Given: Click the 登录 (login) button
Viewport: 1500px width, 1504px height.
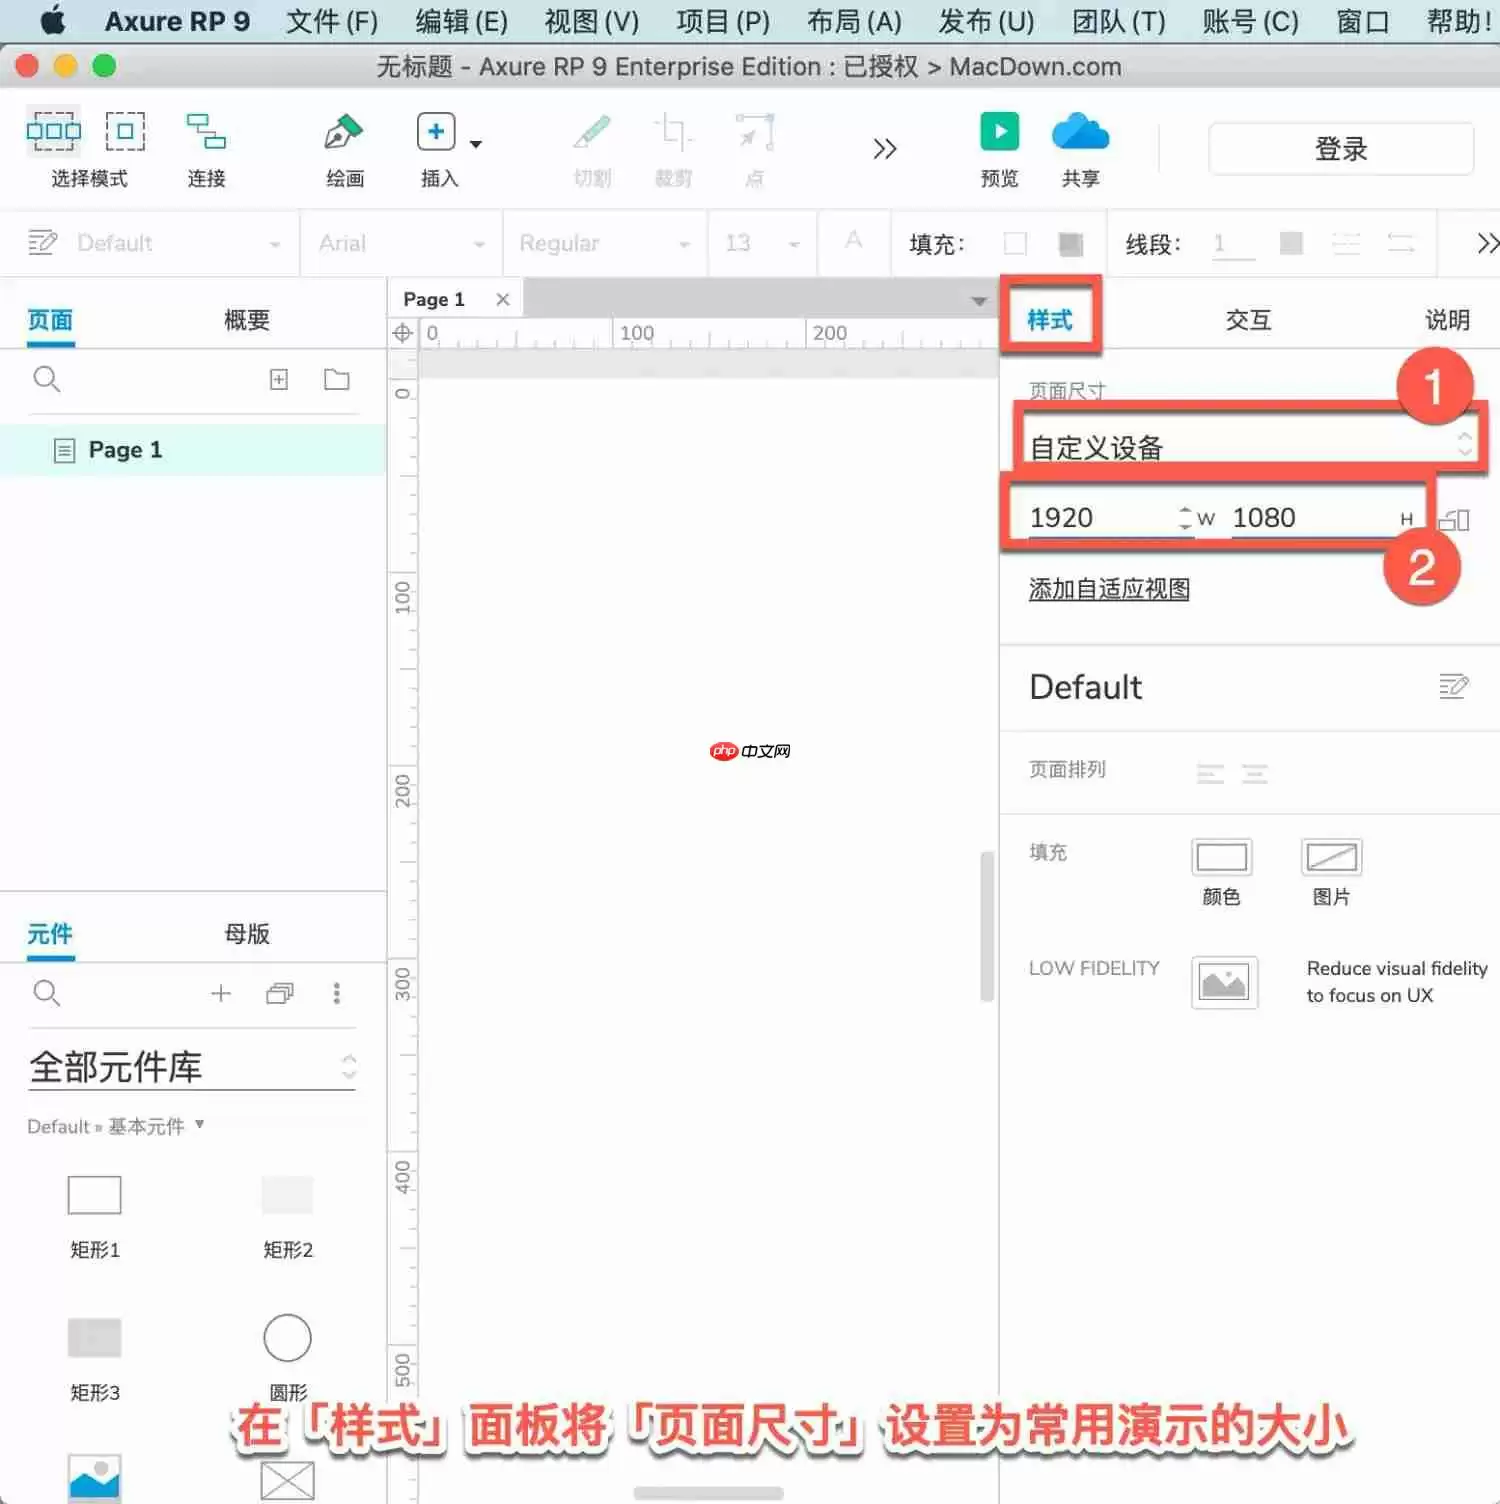Looking at the screenshot, I should [x=1340, y=148].
